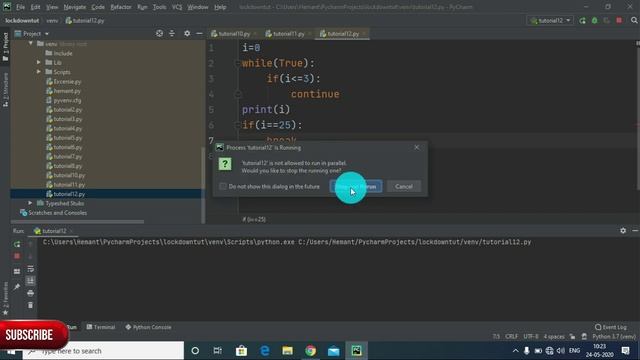The width and height of the screenshot is (640, 360).
Task: Click the CRLF line separator in the status bar
Action: pos(511,336)
